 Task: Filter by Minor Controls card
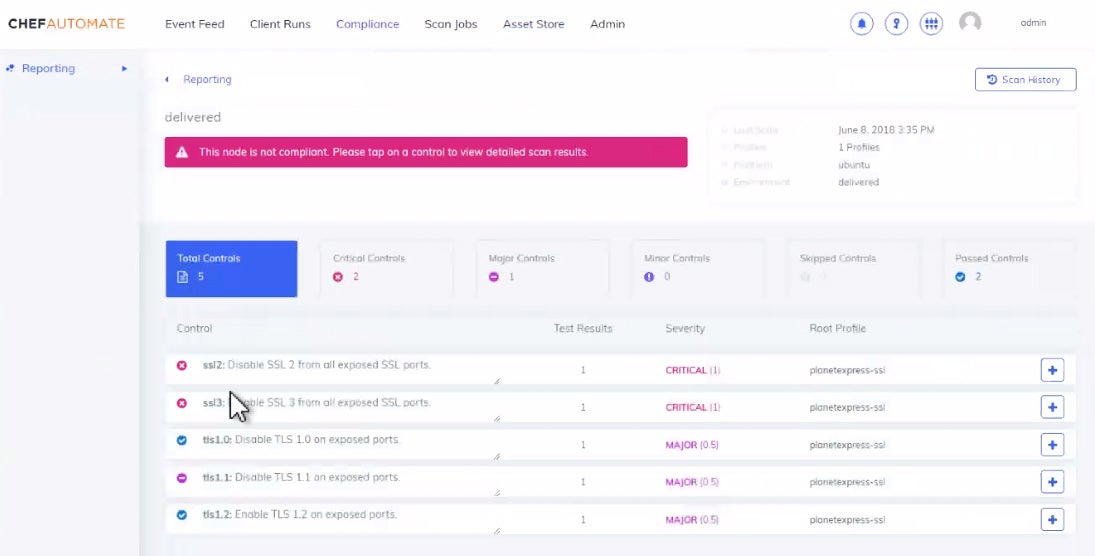click(698, 269)
